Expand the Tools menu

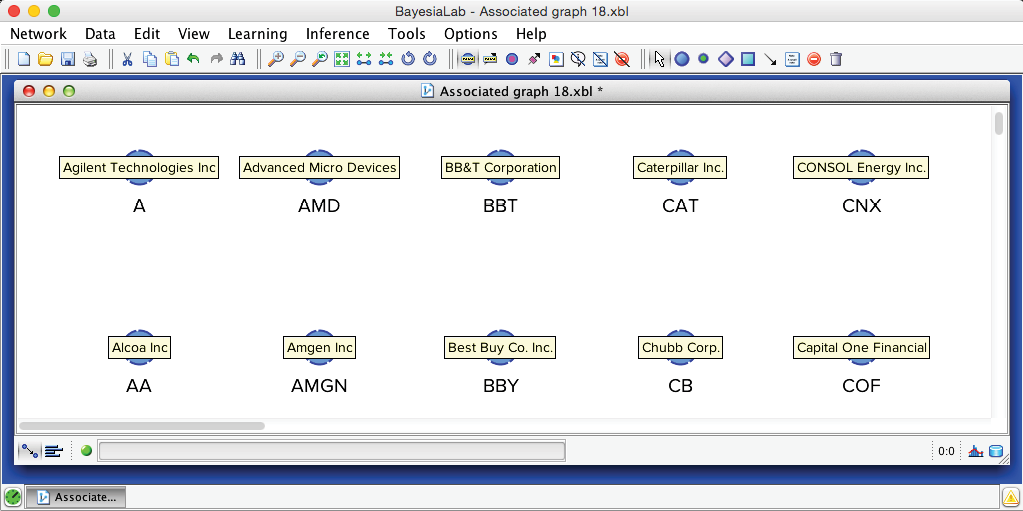coord(406,34)
